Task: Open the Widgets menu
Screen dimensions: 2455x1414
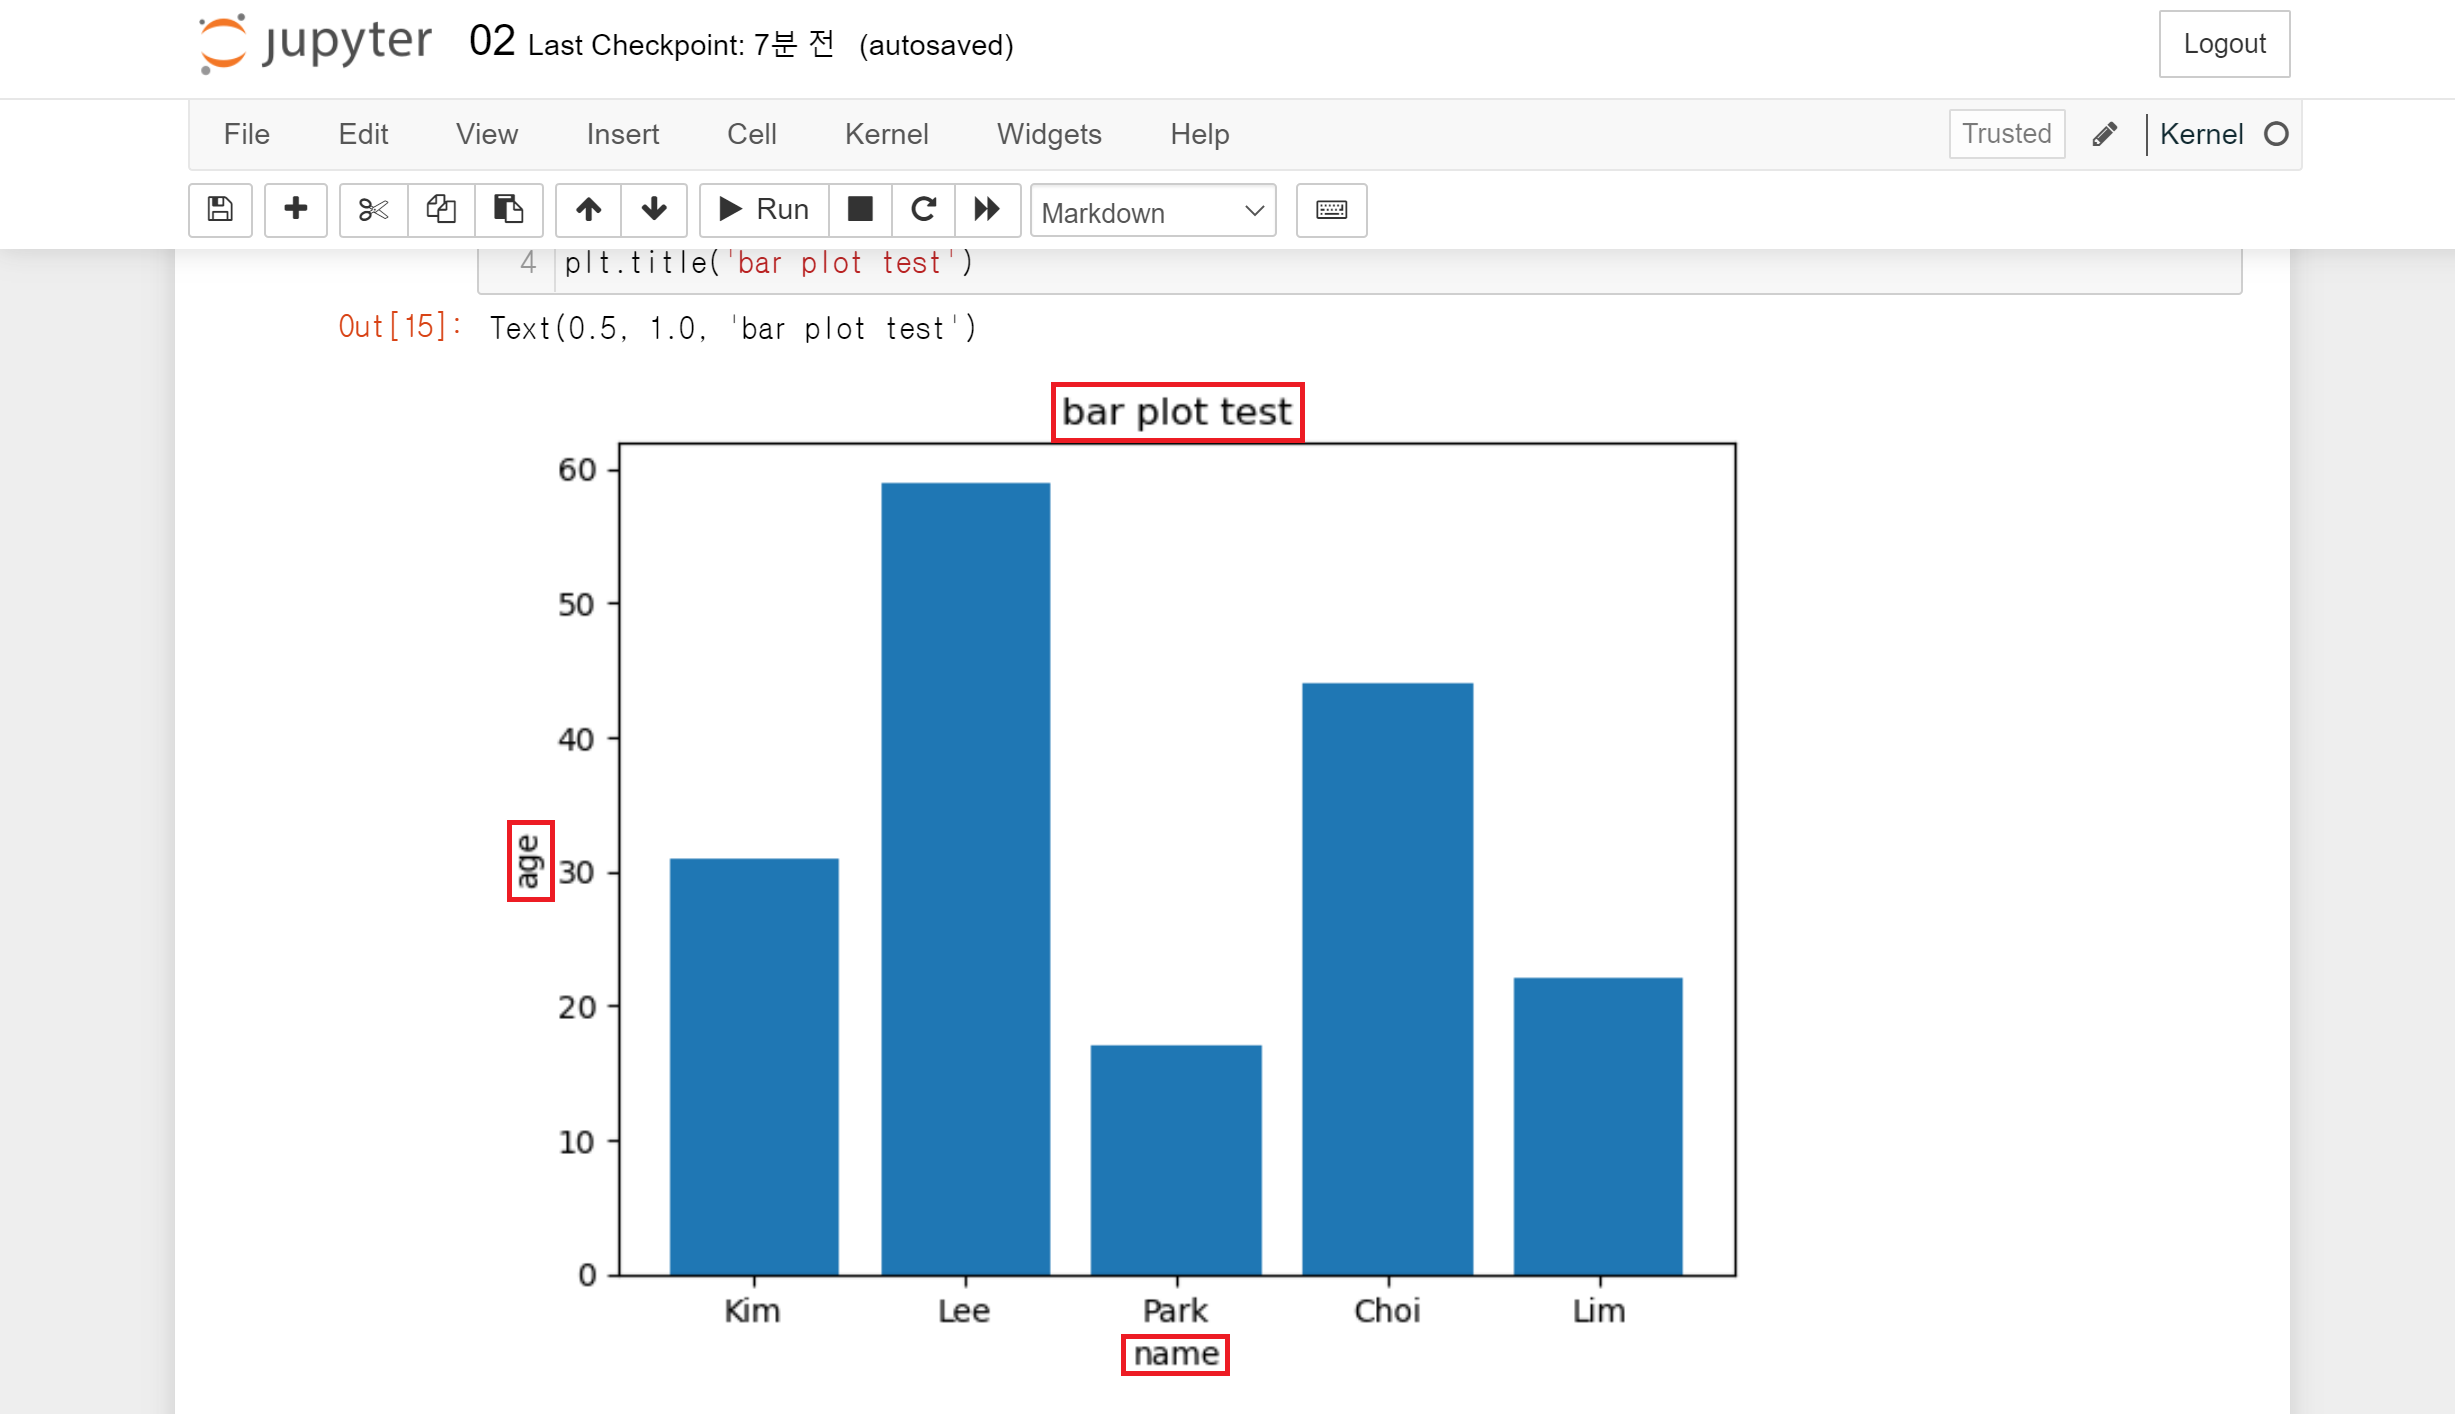Action: 1048,133
